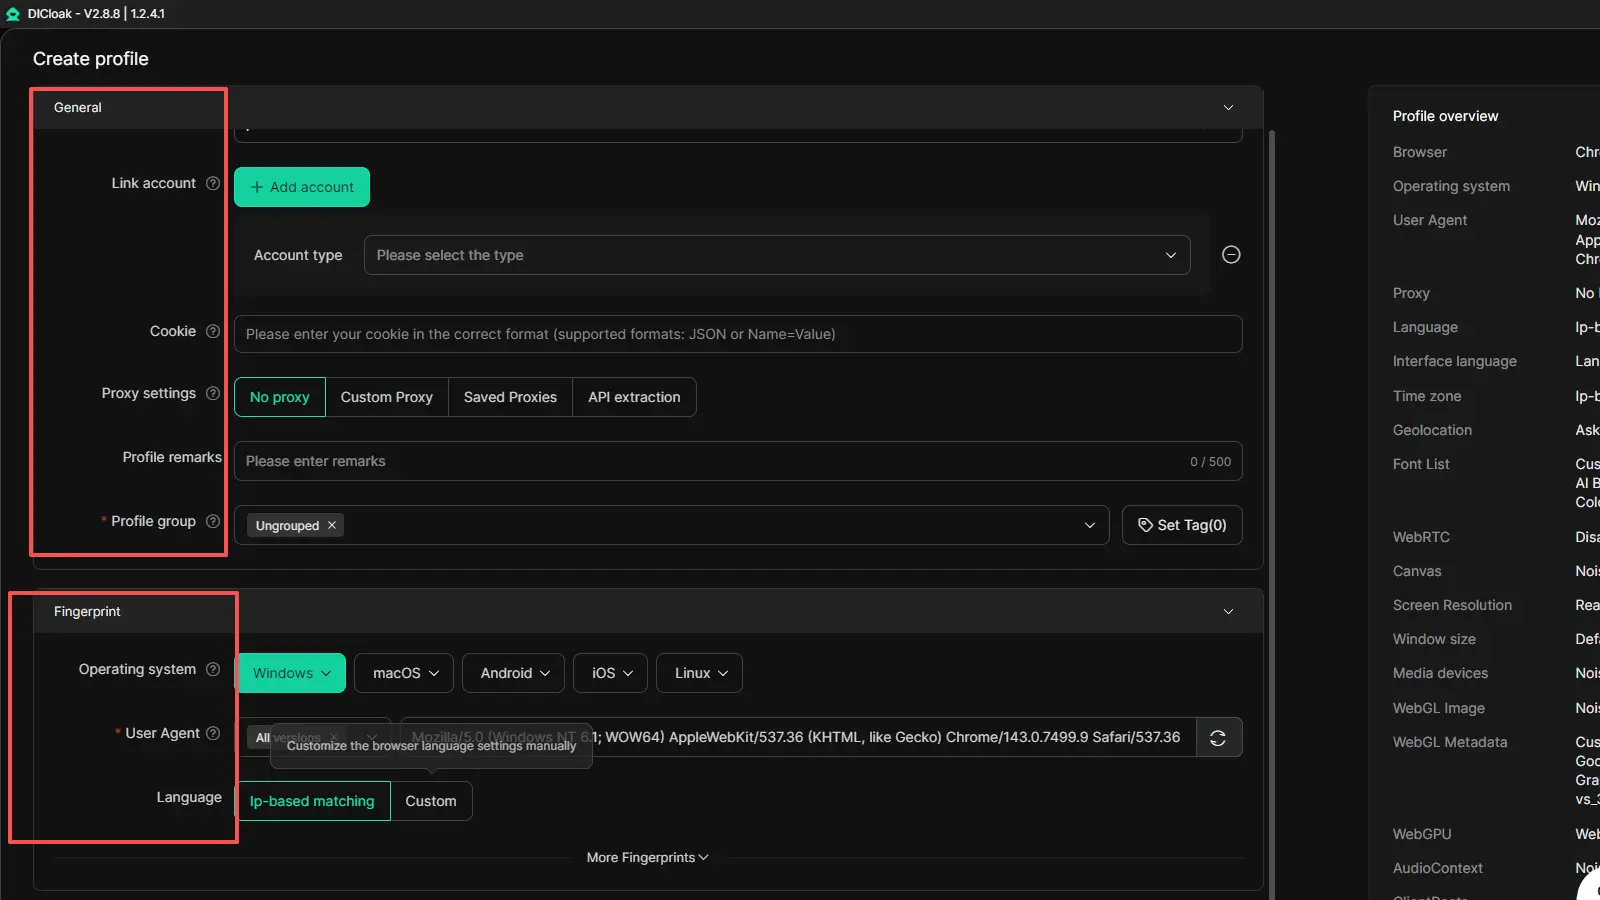
Task: Click the Operating system help icon
Action: click(213, 669)
